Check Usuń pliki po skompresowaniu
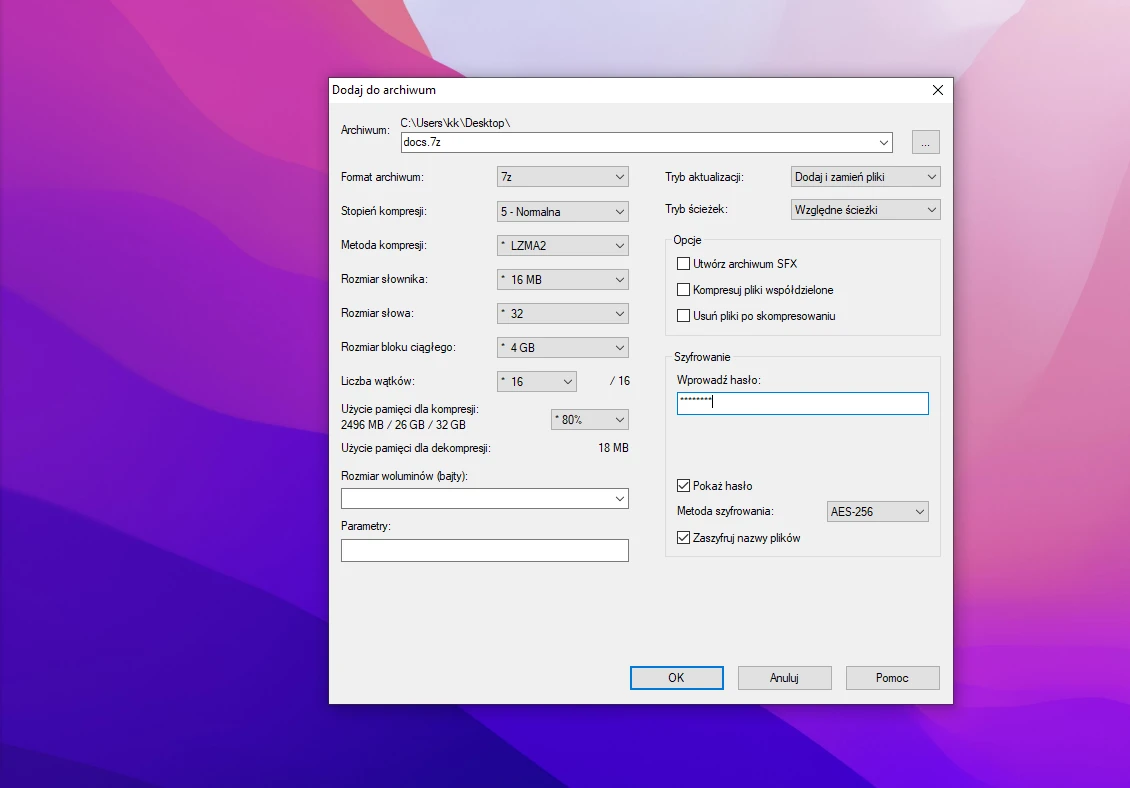The height and width of the screenshot is (788, 1130). coord(684,316)
